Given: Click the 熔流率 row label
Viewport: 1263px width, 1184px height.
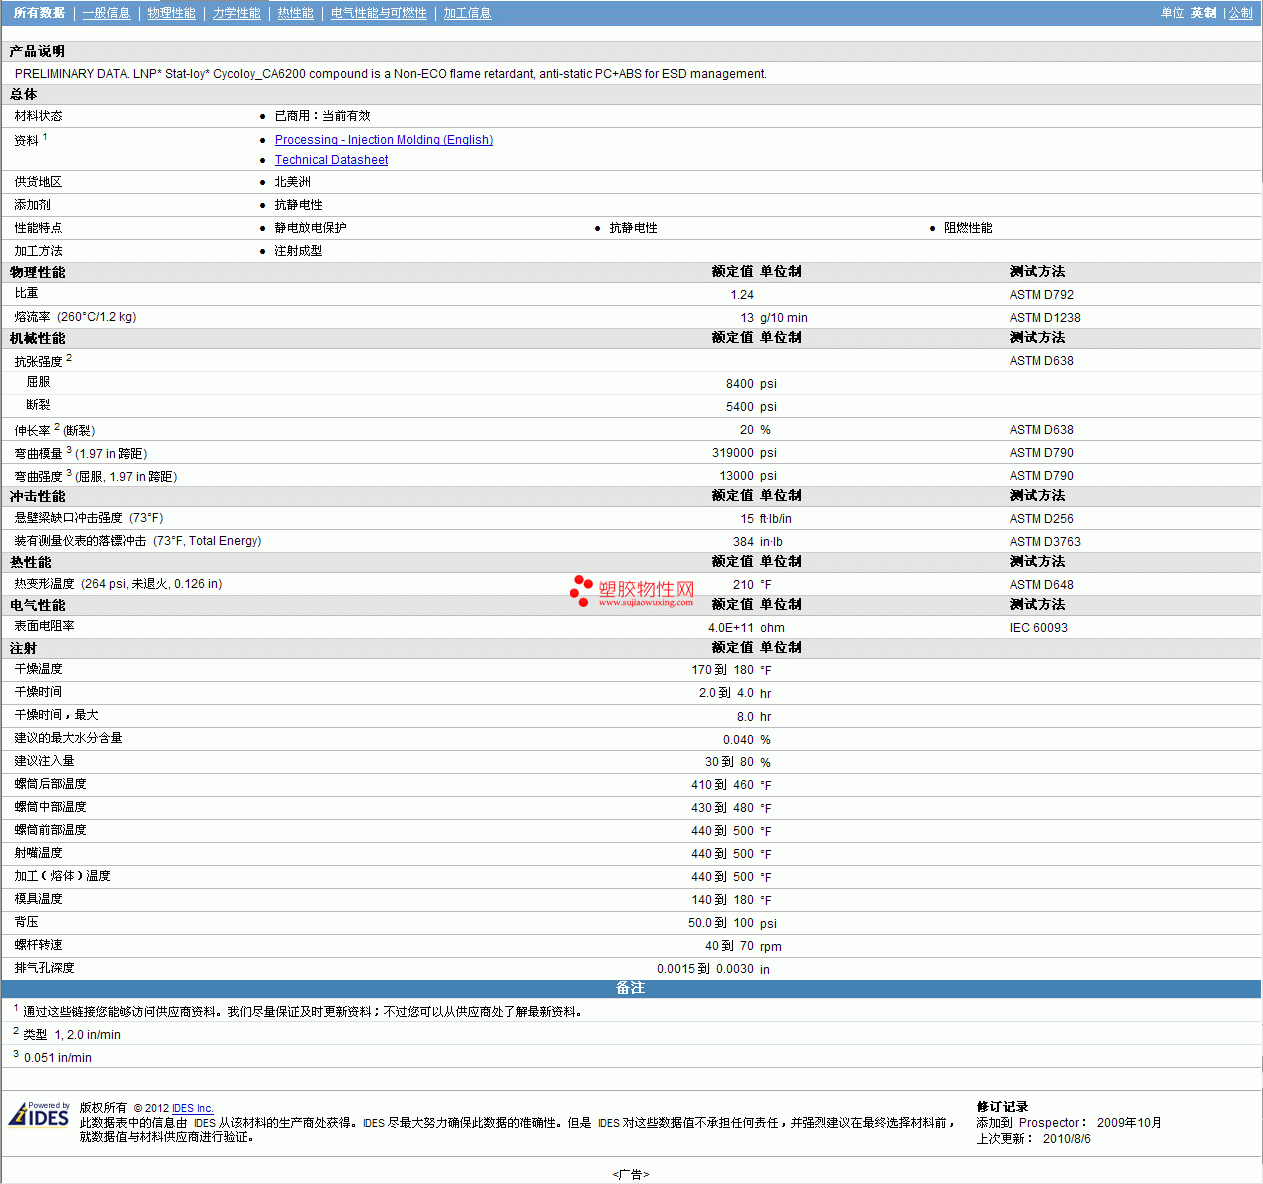Looking at the screenshot, I should click(75, 317).
